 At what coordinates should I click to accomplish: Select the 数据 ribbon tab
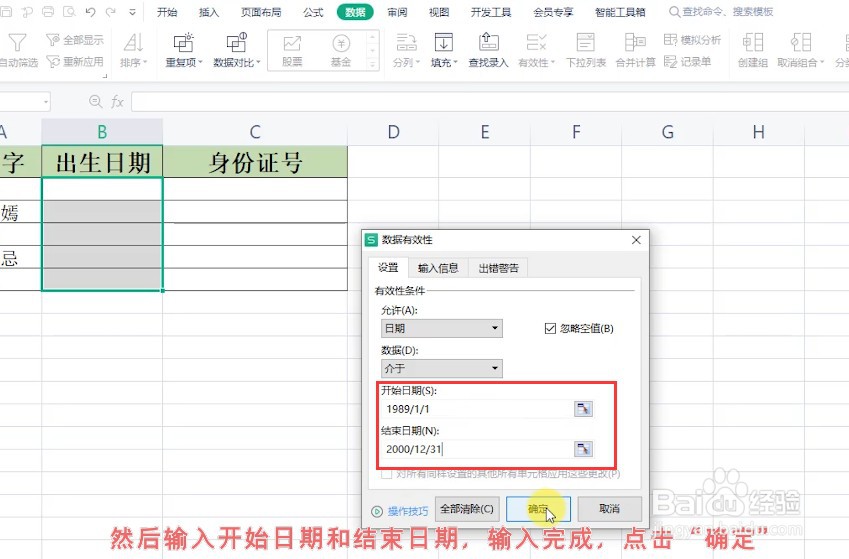(355, 12)
